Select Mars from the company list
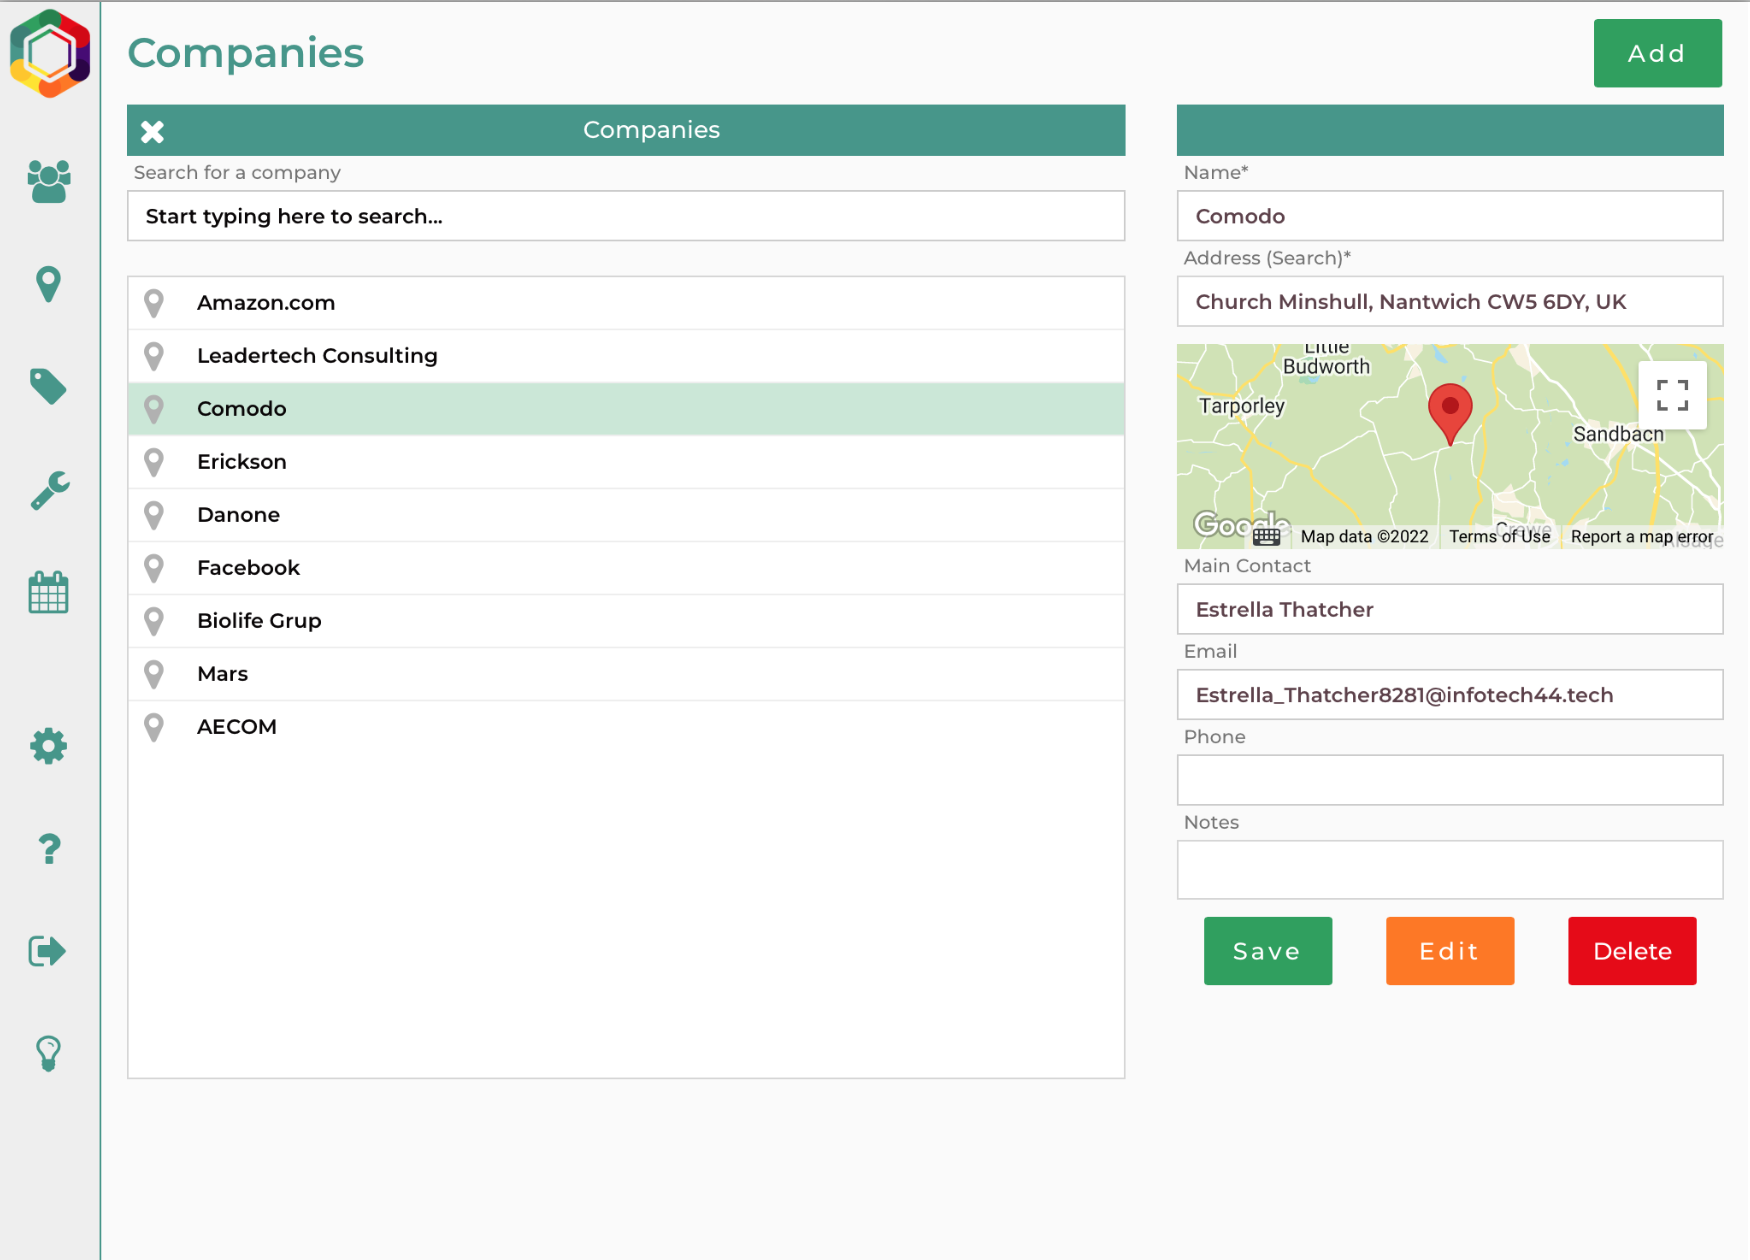The width and height of the screenshot is (1750, 1260). pyautogui.click(x=626, y=674)
